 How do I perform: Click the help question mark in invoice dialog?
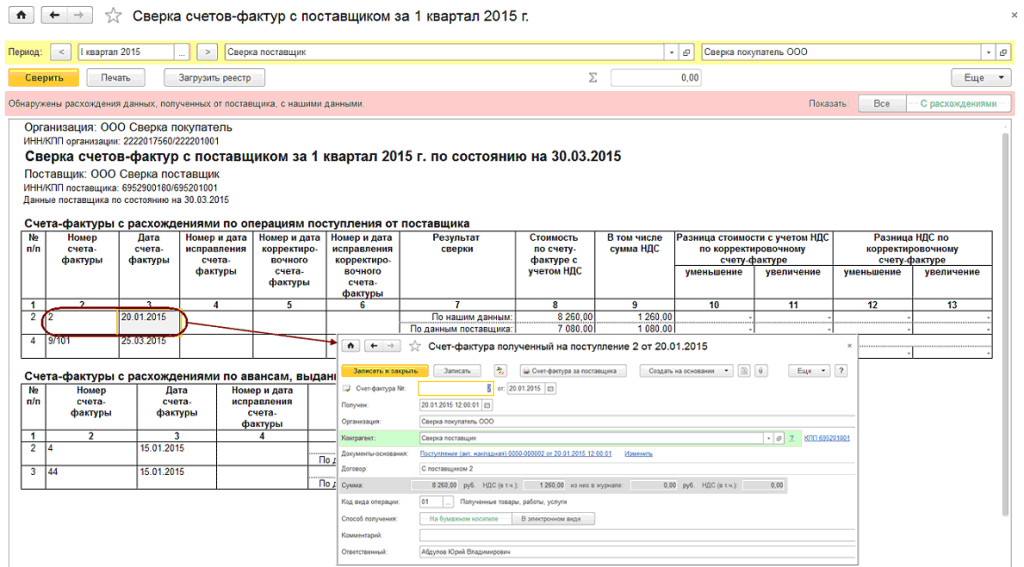tap(841, 370)
